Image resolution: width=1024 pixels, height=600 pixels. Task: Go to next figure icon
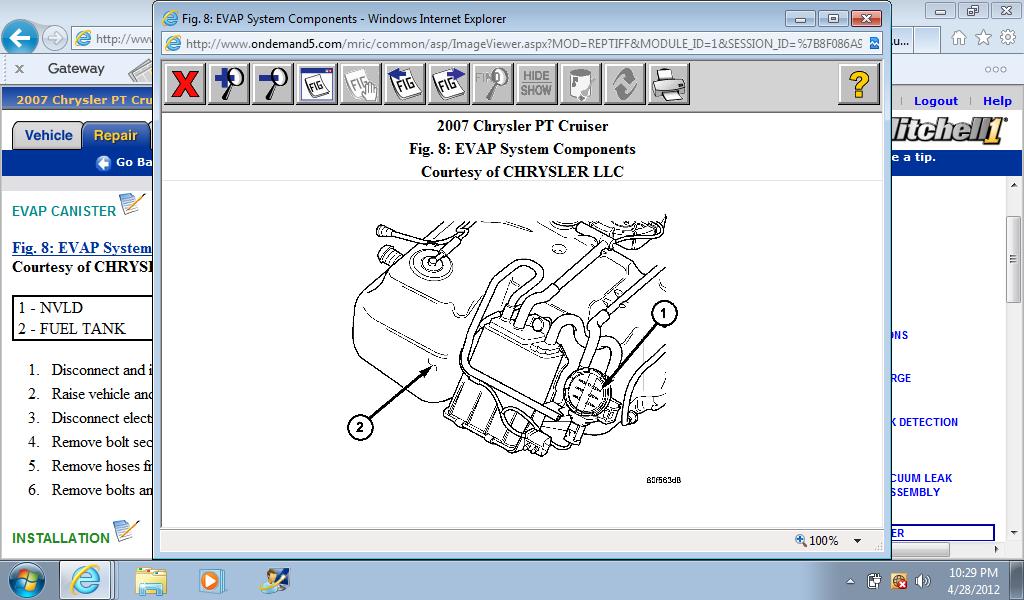pos(448,84)
